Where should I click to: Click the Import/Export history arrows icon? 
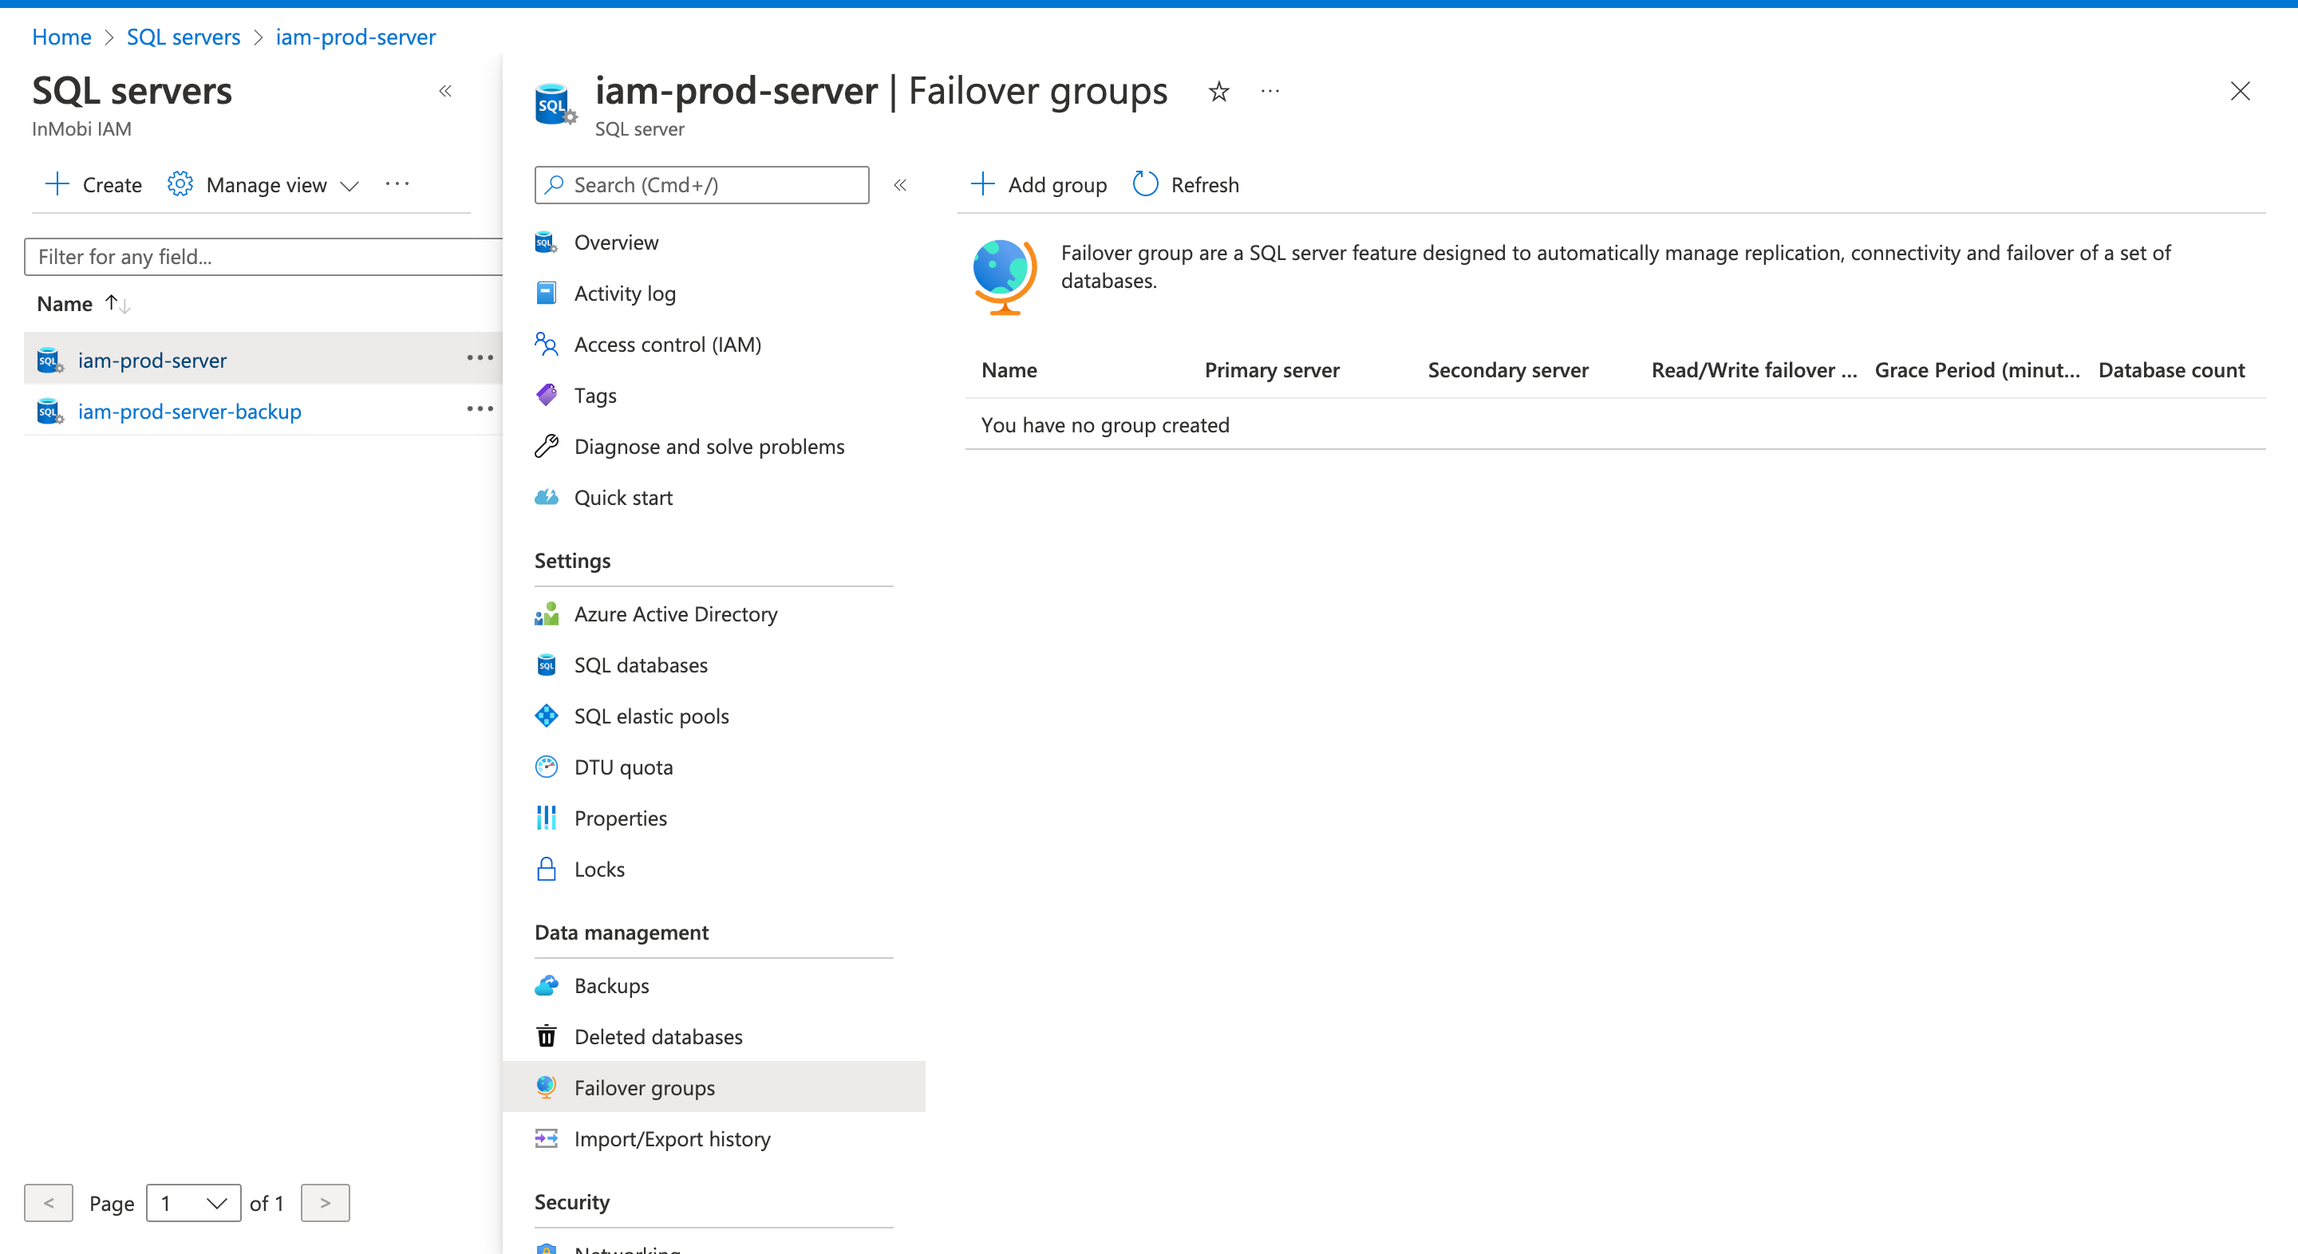tap(546, 1138)
